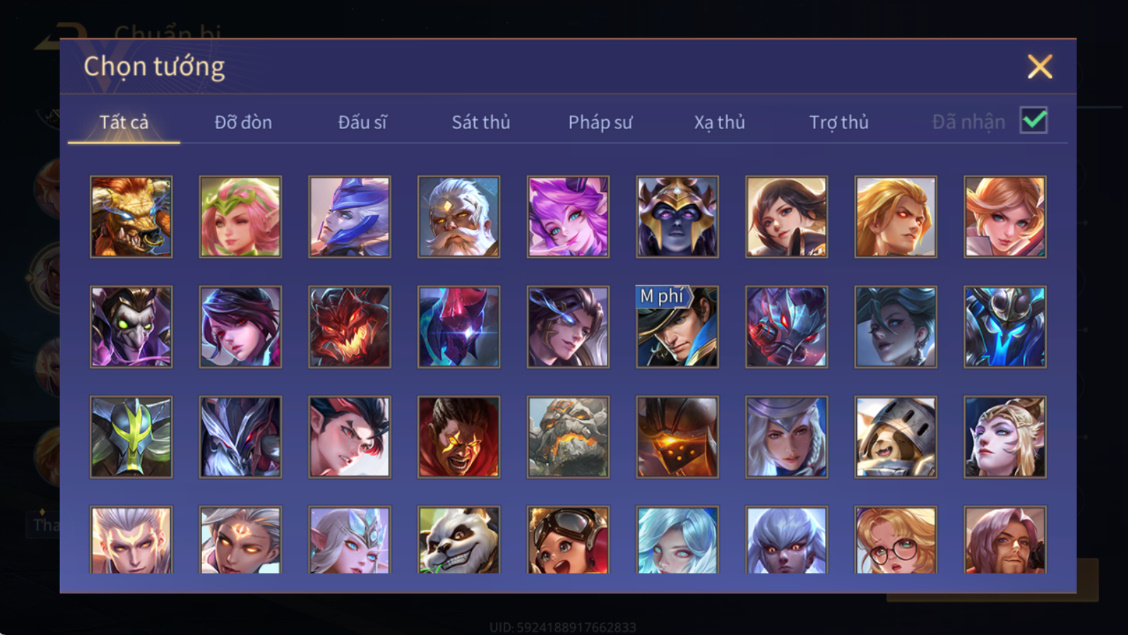Open the 'Sát thủ' tab
Image resolution: width=1128 pixels, height=635 pixels.
(481, 122)
